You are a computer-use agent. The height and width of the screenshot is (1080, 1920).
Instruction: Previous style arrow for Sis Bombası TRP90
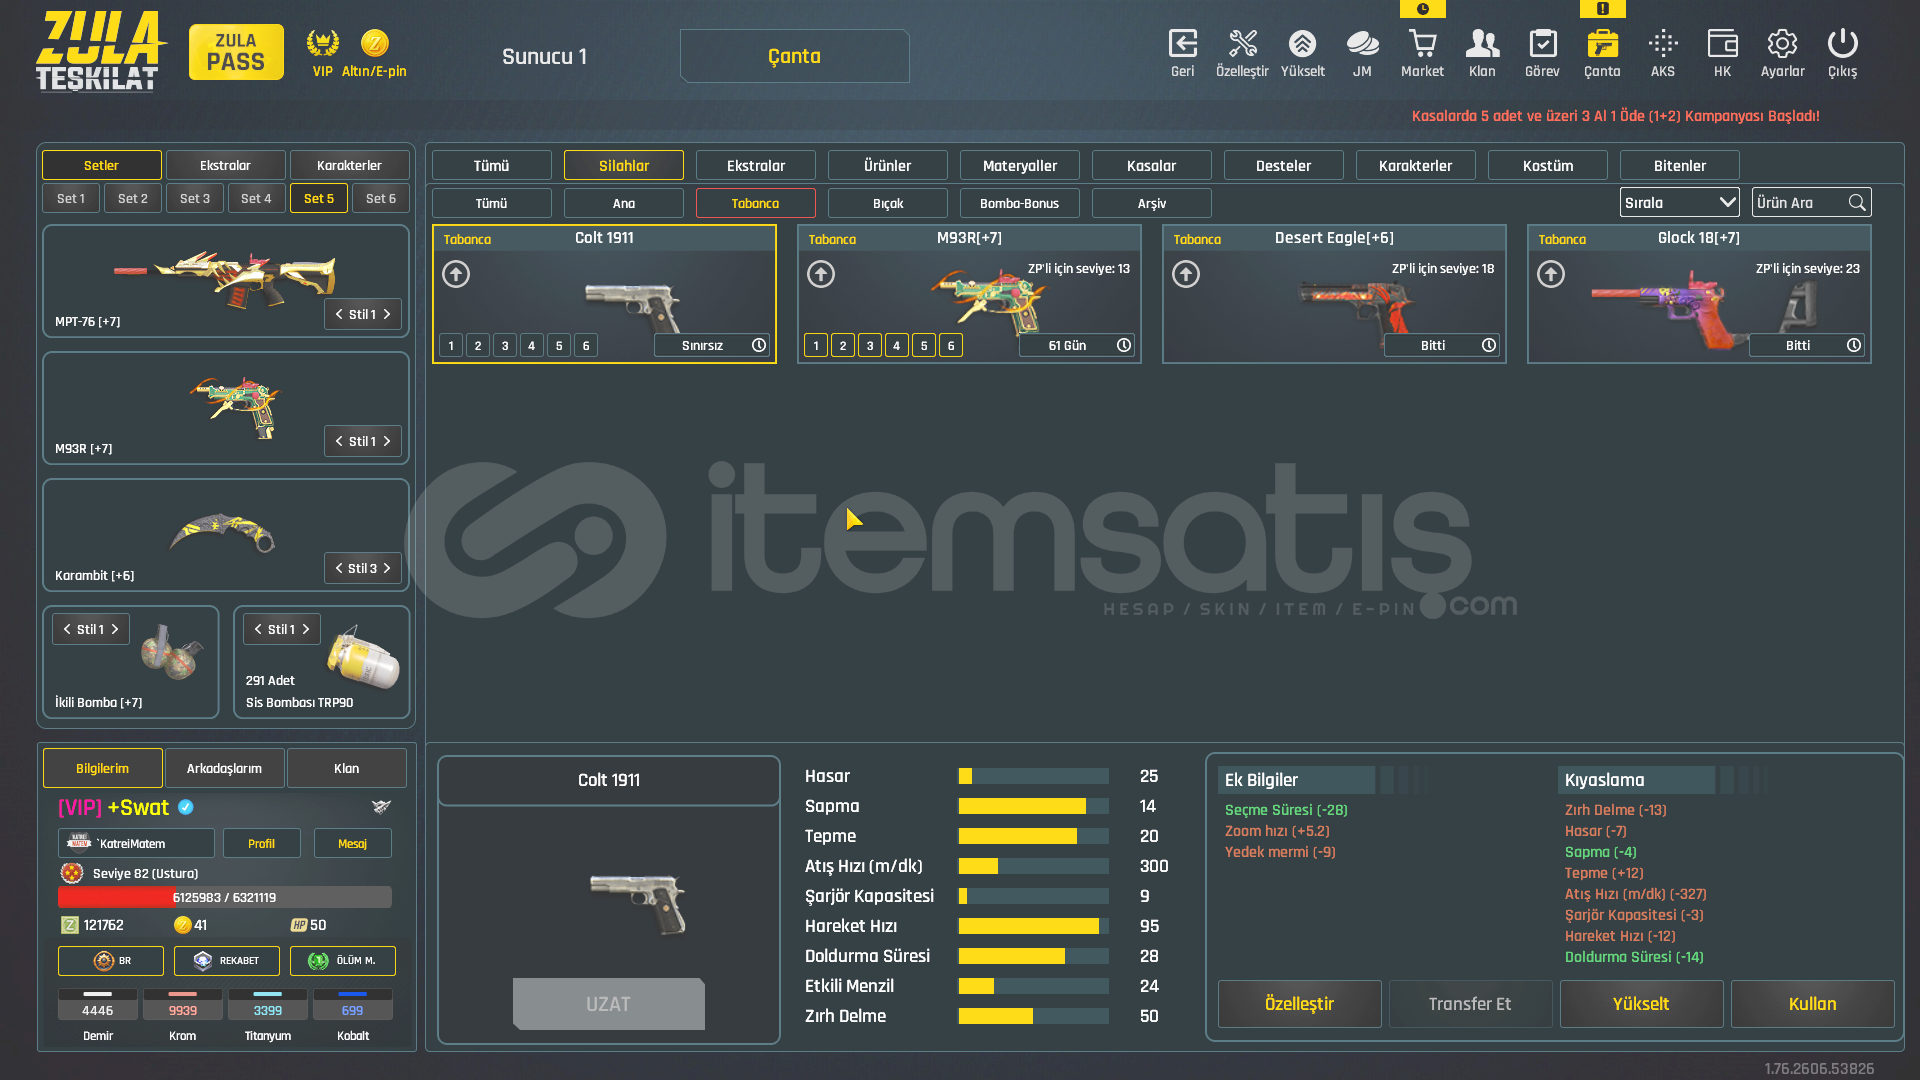click(x=258, y=629)
